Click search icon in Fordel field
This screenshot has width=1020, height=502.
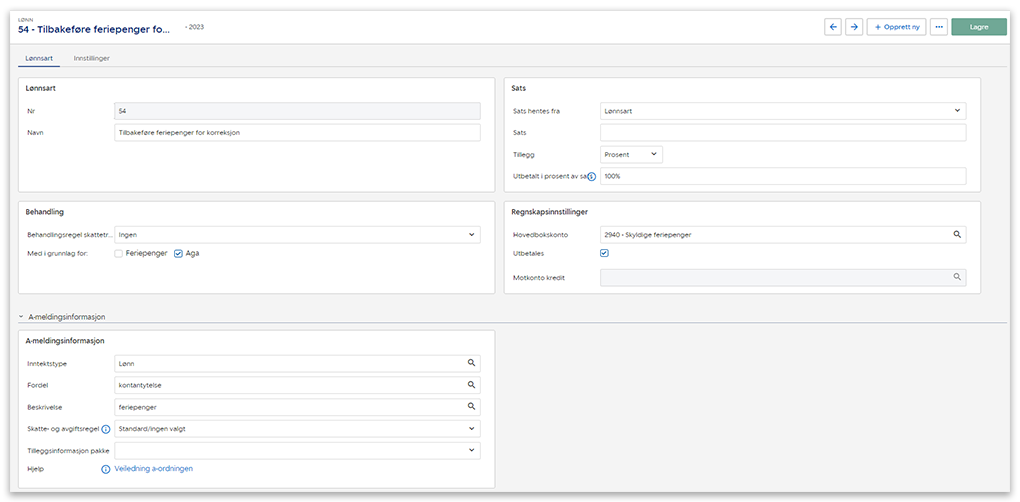(x=471, y=385)
